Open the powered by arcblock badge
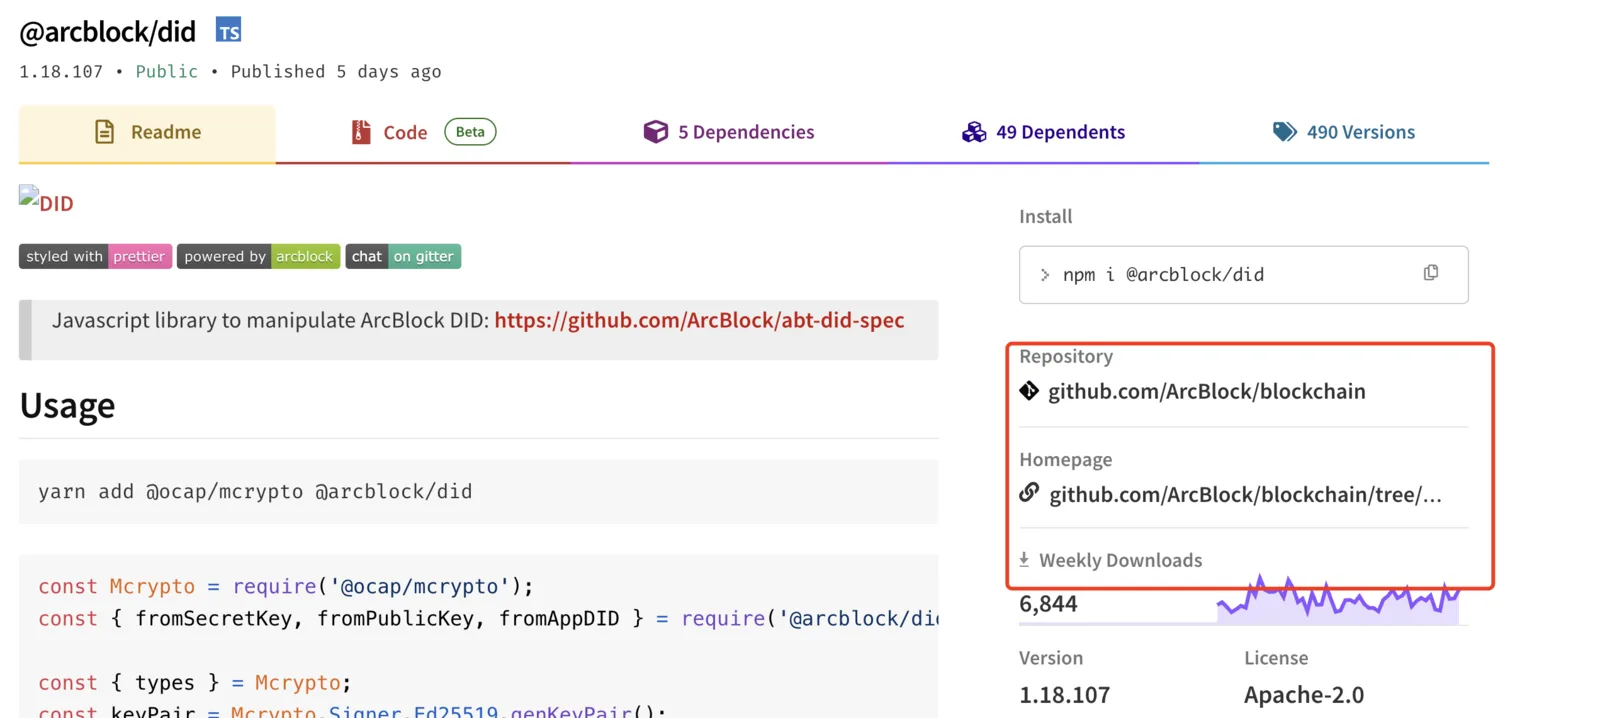Image resolution: width=1600 pixels, height=718 pixels. [x=258, y=256]
